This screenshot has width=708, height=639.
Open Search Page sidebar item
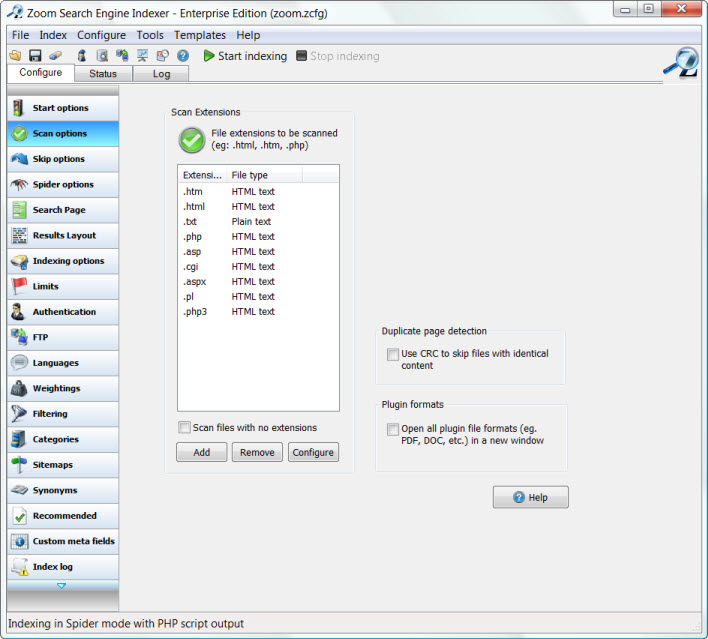click(63, 210)
